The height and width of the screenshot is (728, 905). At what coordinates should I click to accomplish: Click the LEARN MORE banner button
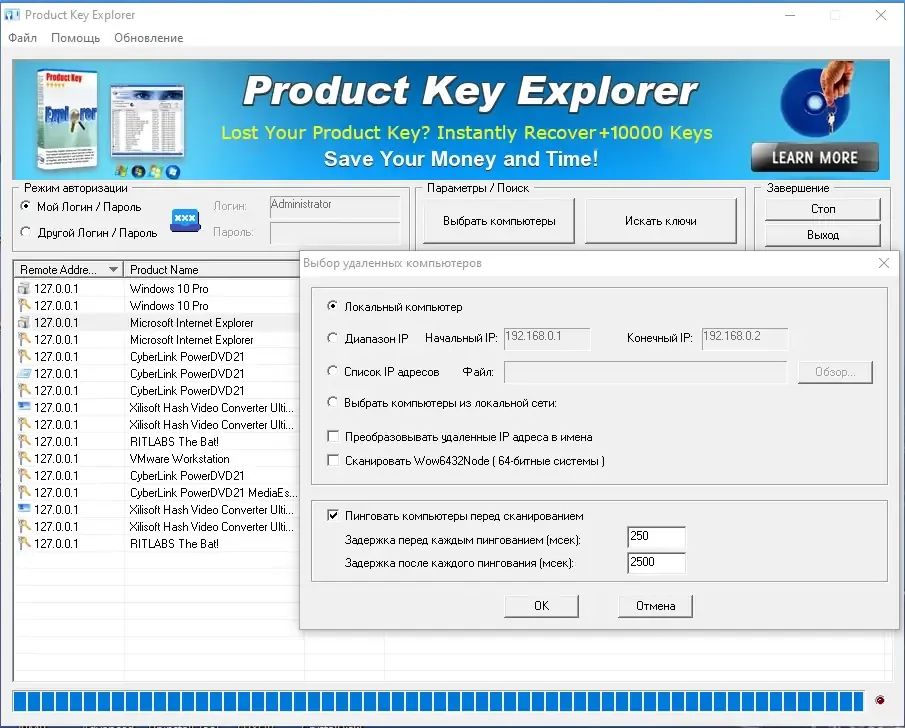pos(815,157)
